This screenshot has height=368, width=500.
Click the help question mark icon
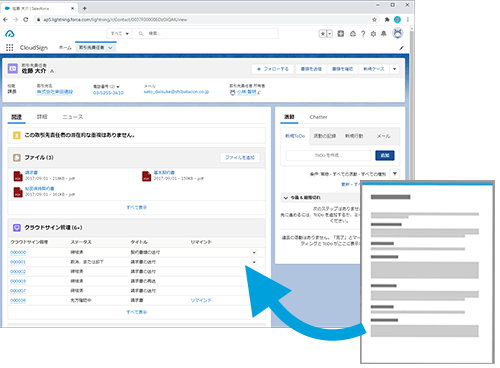363,34
